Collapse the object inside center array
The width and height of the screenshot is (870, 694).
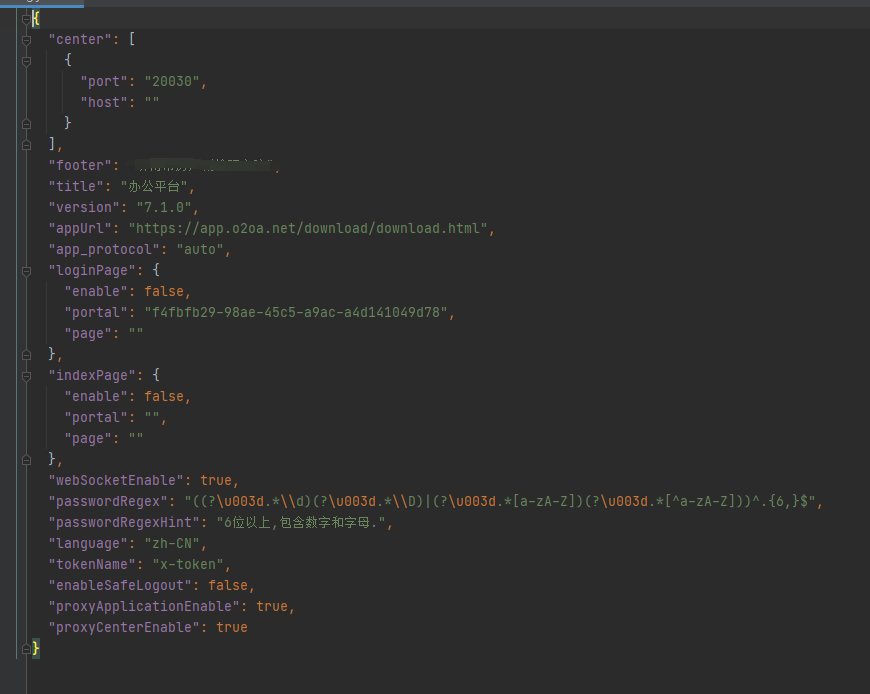[26, 61]
